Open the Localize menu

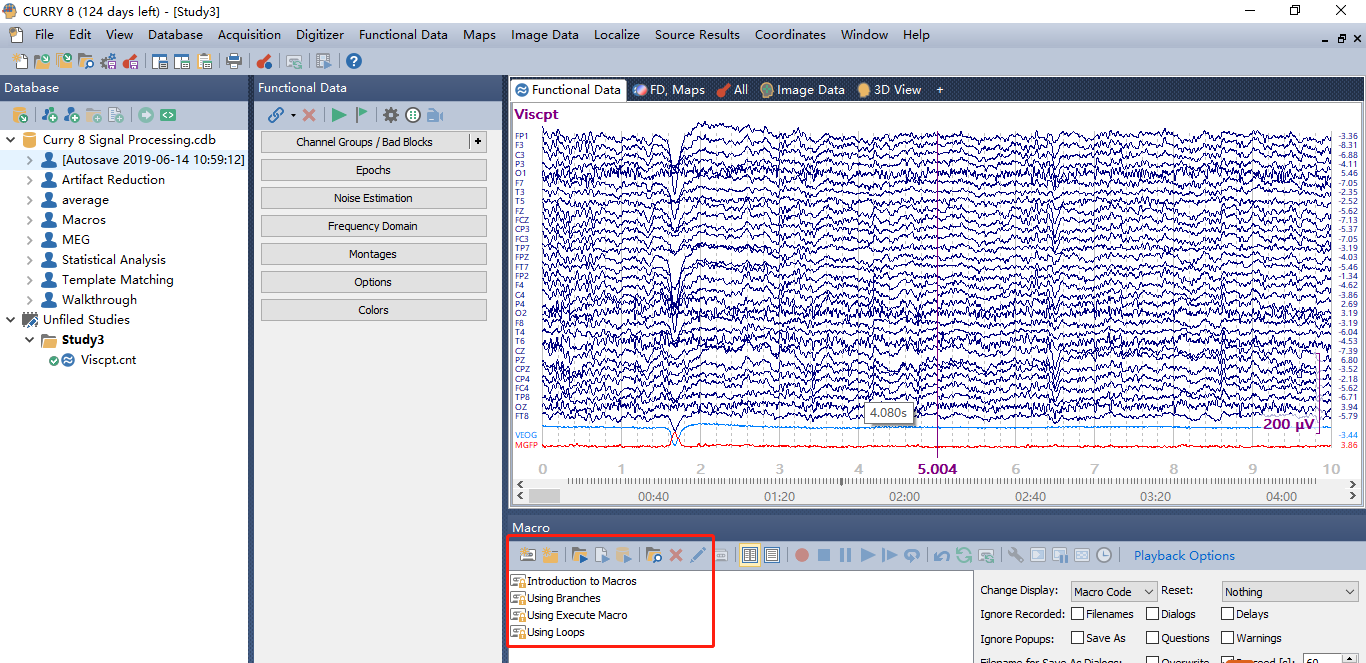pyautogui.click(x=616, y=34)
